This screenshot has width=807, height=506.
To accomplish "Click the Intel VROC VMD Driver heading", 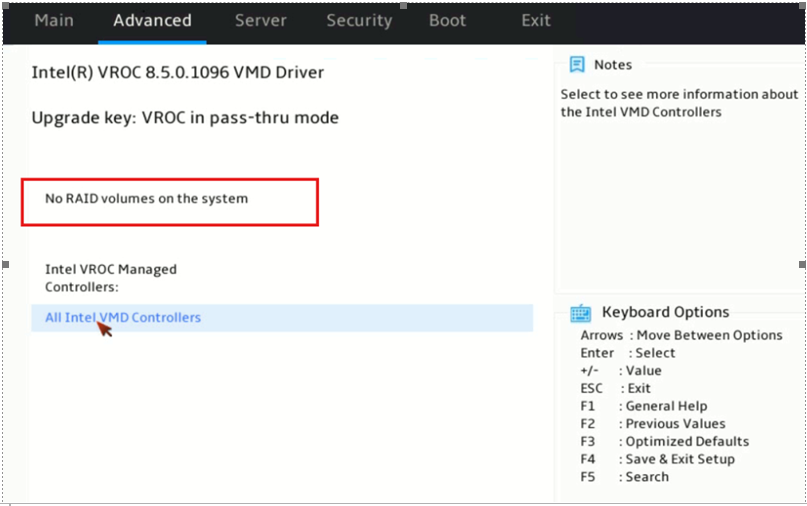I will tap(178, 73).
